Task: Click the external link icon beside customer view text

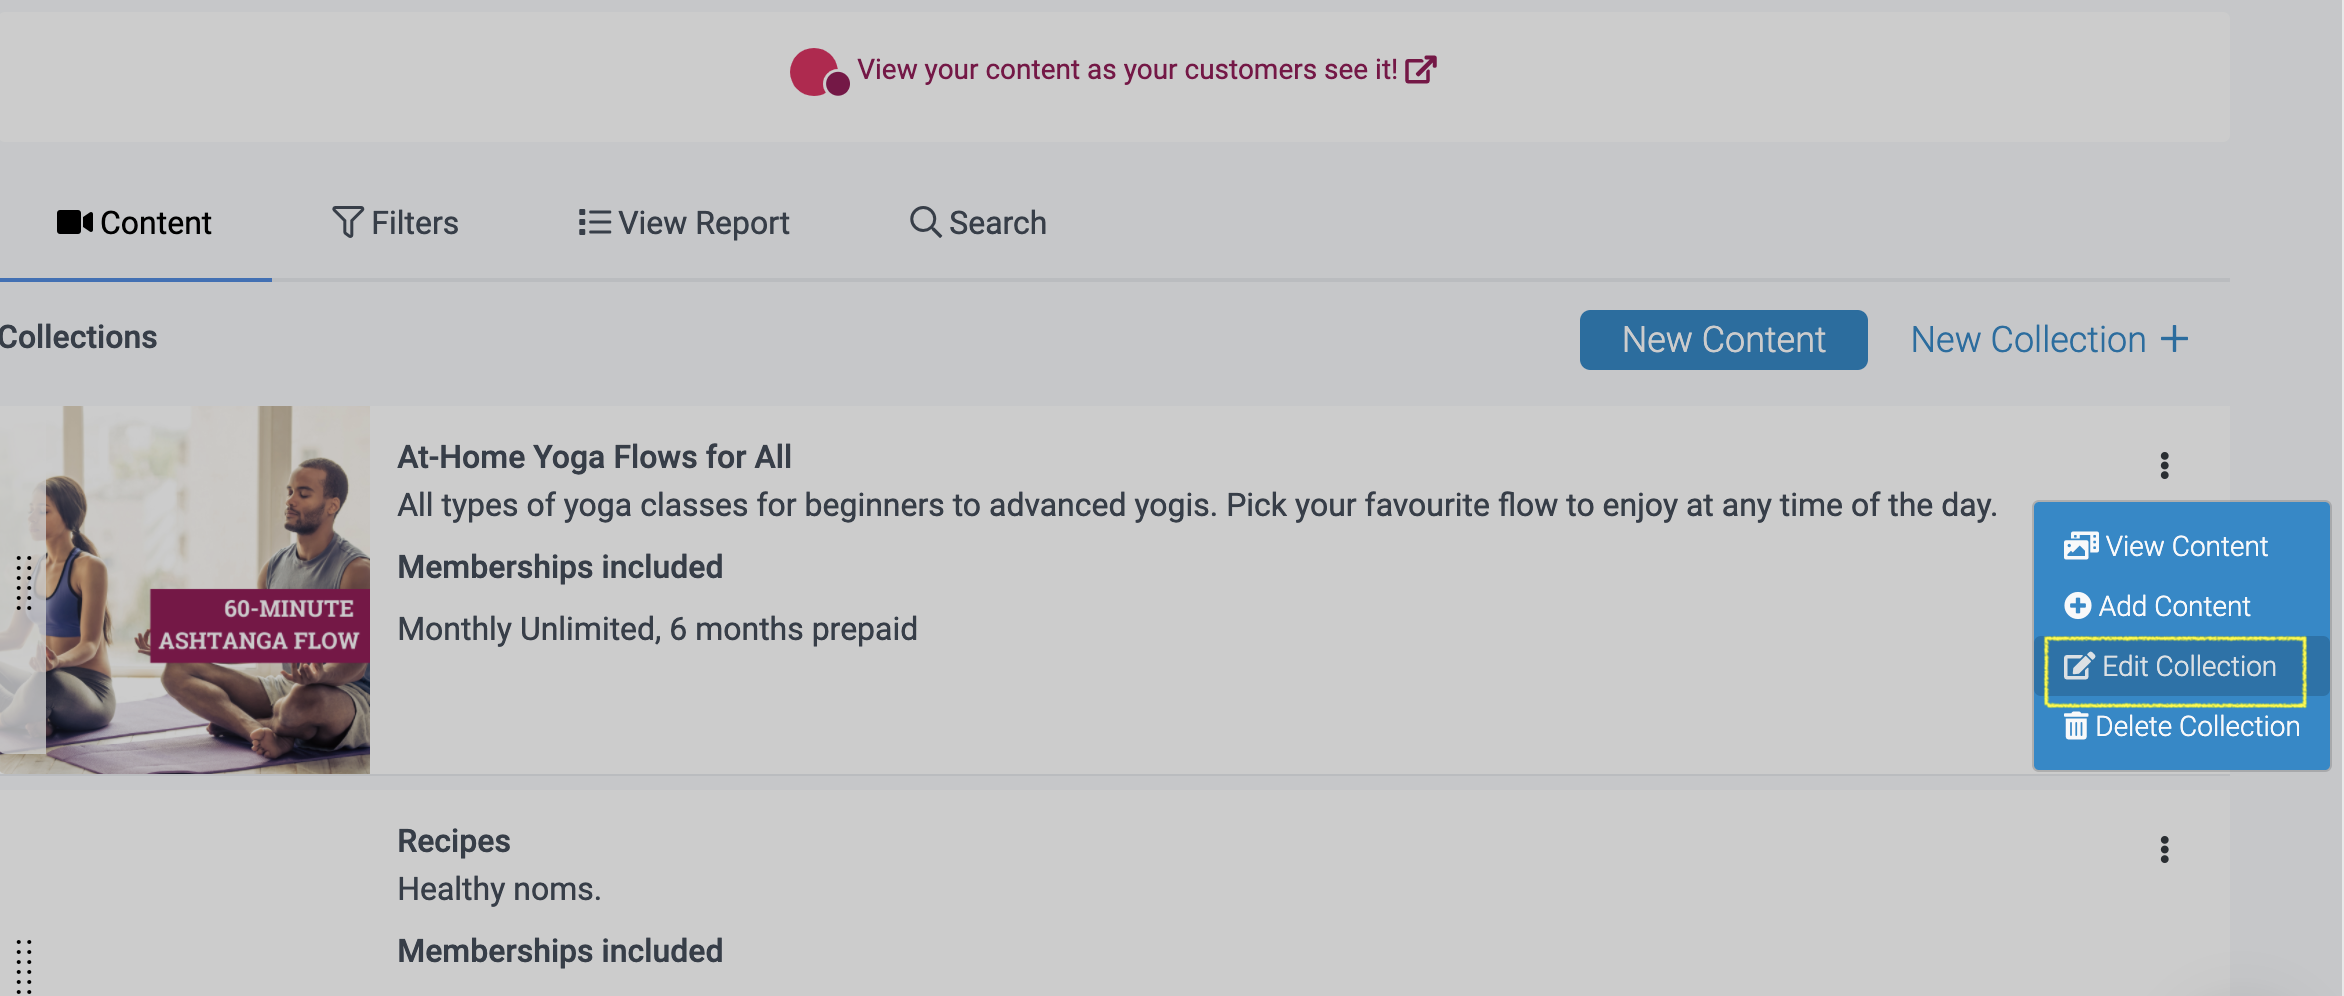Action: [x=1421, y=70]
